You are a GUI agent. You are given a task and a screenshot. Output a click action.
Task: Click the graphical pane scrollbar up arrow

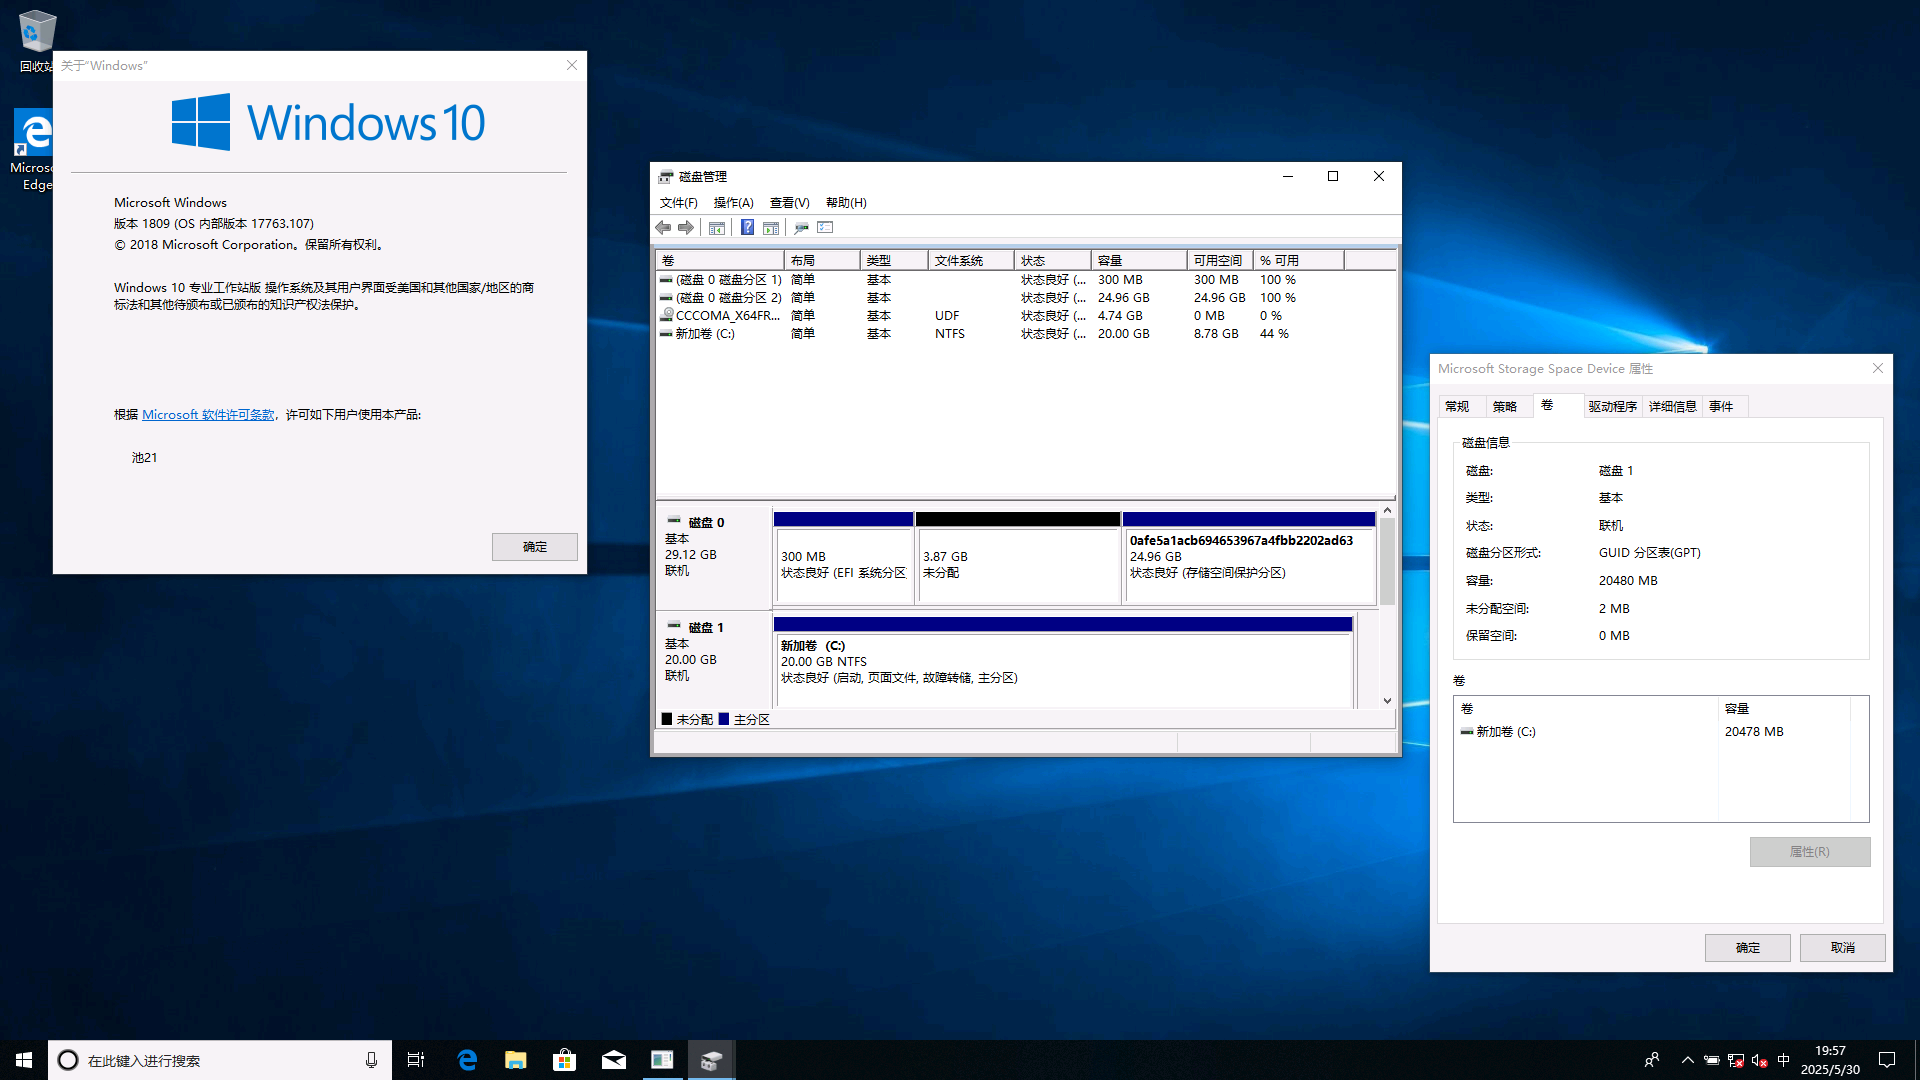pos(1387,511)
